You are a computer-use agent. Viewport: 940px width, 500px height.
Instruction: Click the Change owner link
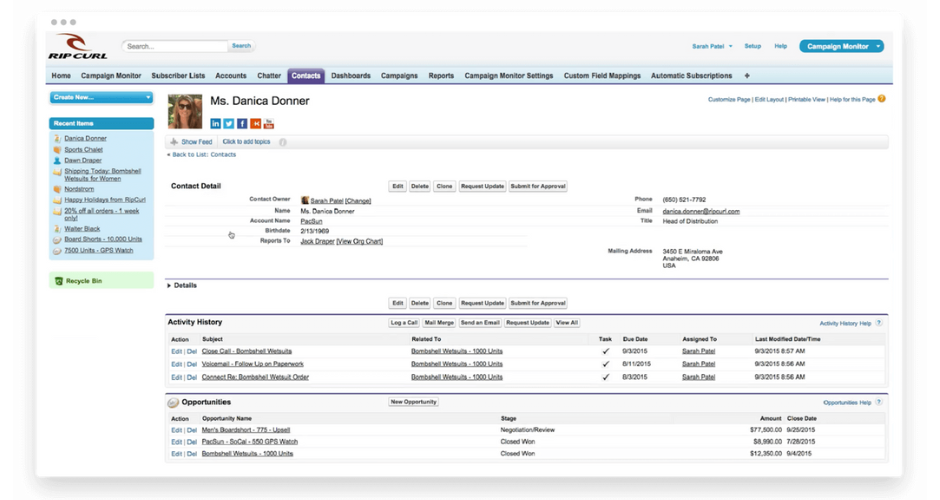click(x=358, y=201)
